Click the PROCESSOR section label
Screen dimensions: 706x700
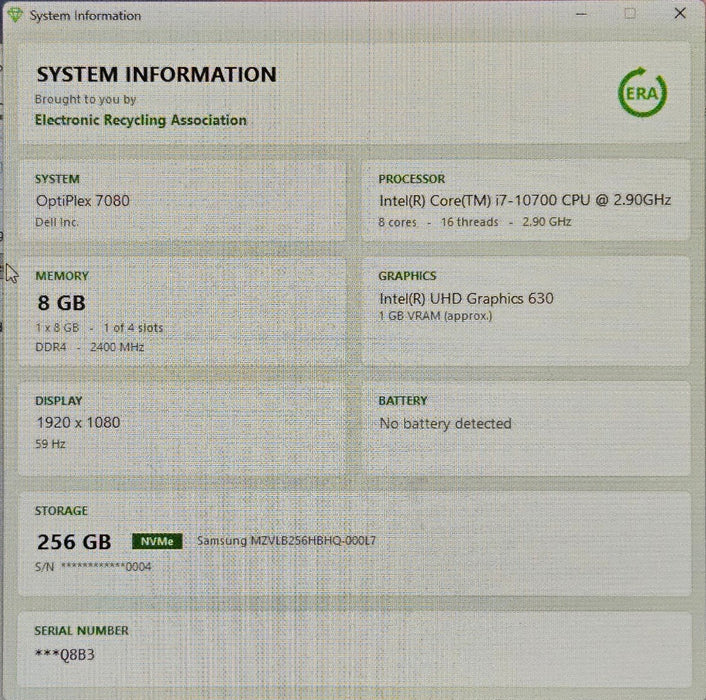pos(412,179)
